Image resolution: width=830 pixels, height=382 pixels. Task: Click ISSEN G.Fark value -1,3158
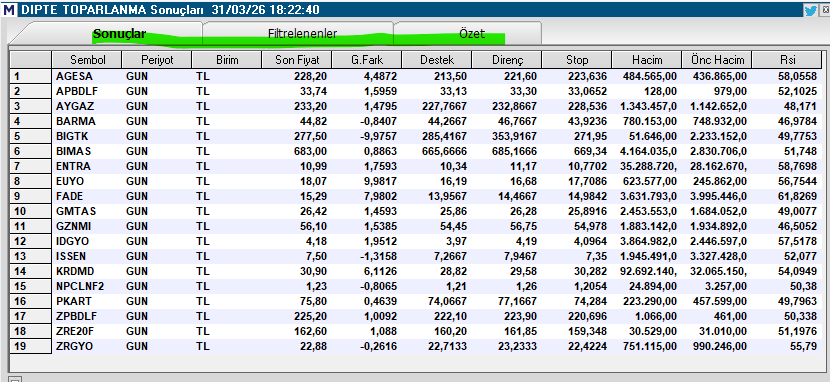pyautogui.click(x=378, y=257)
